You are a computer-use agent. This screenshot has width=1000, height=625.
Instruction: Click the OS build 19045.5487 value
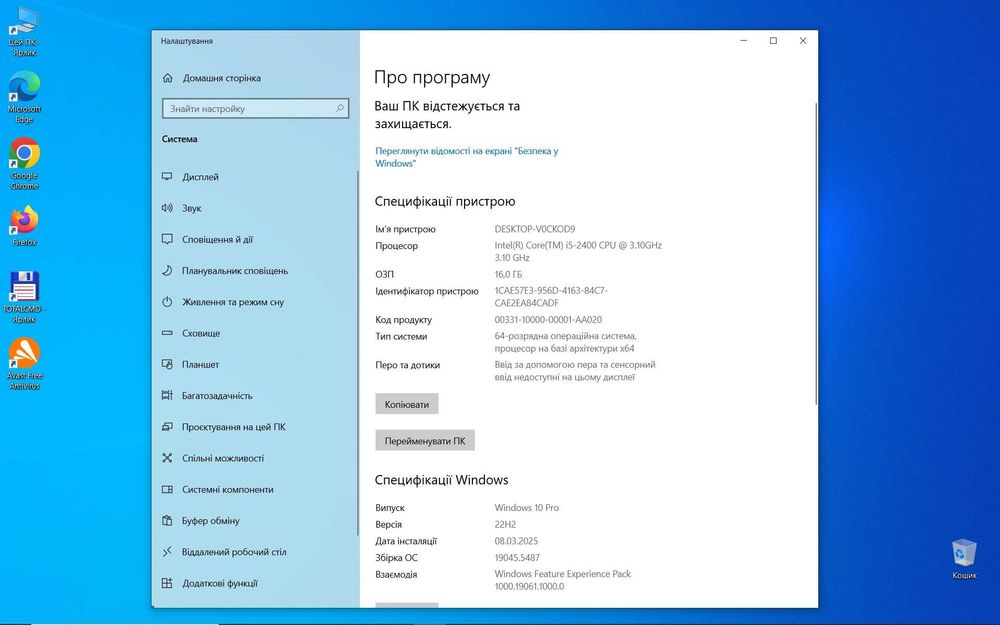pos(517,557)
